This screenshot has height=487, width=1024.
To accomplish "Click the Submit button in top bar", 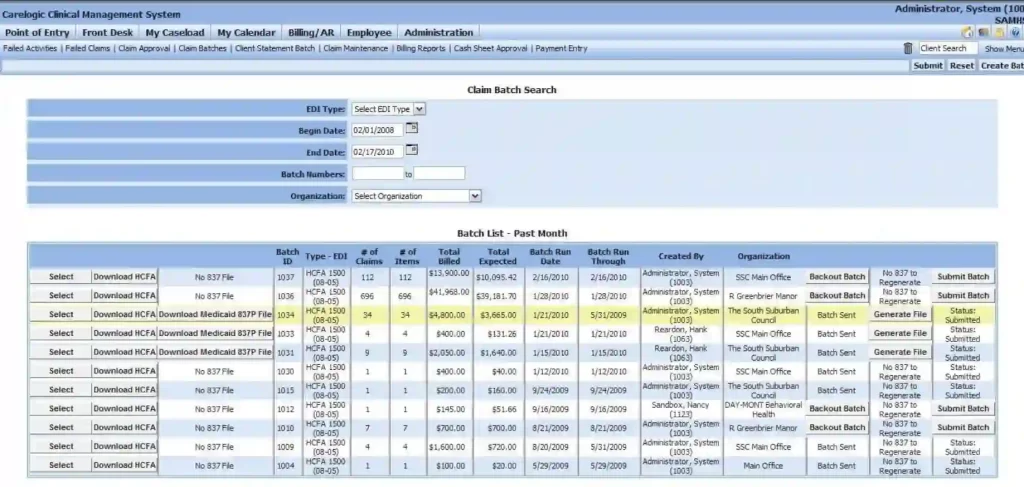I will coord(927,66).
